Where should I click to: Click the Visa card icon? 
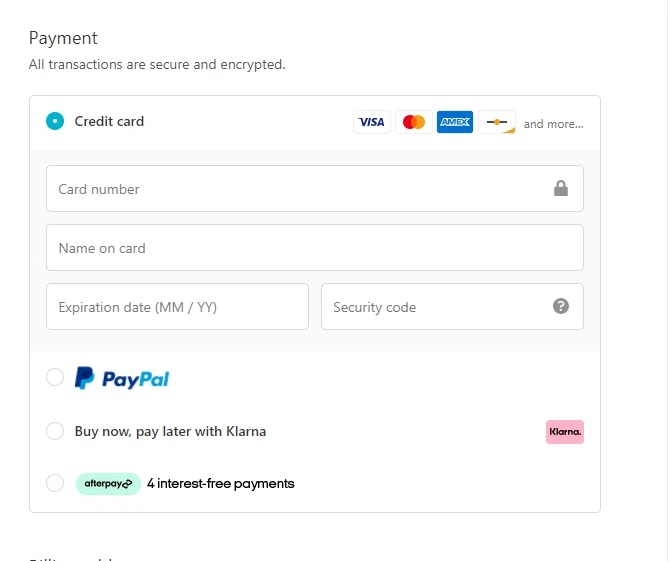371,122
